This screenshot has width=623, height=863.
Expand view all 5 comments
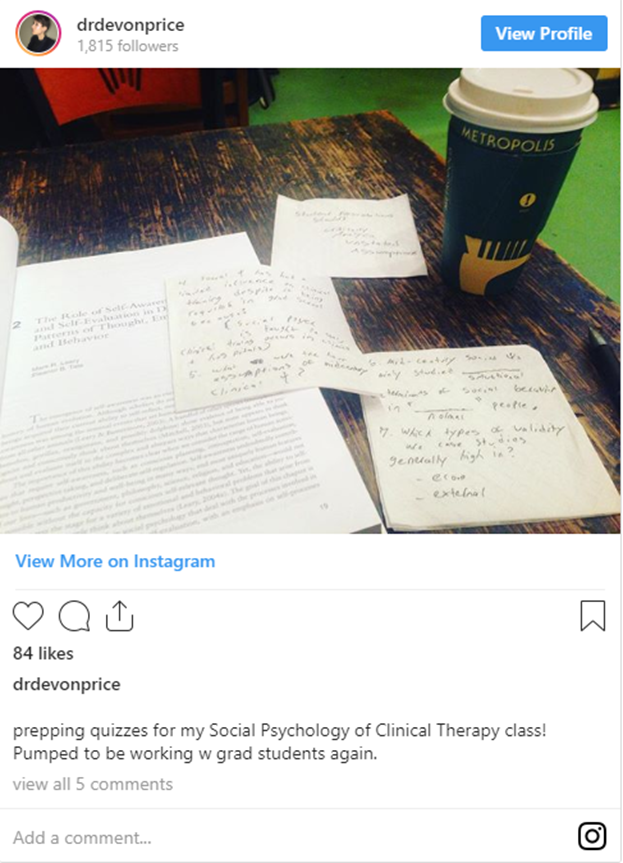[x=92, y=784]
